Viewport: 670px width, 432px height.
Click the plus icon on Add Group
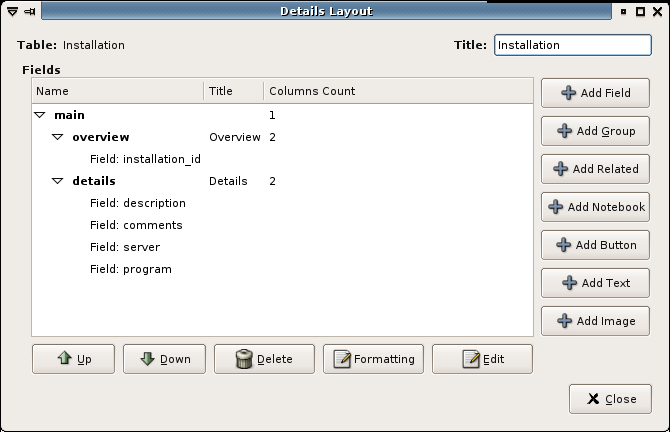565,131
